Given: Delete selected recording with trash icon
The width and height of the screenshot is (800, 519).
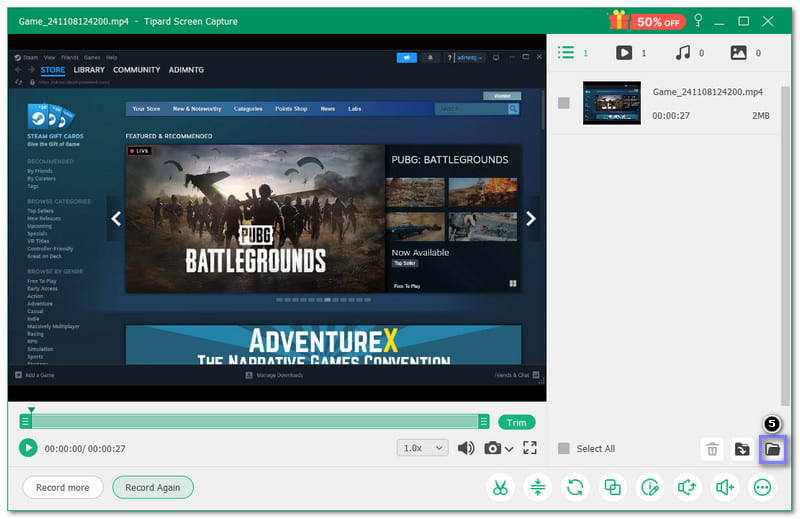Looking at the screenshot, I should coord(712,449).
